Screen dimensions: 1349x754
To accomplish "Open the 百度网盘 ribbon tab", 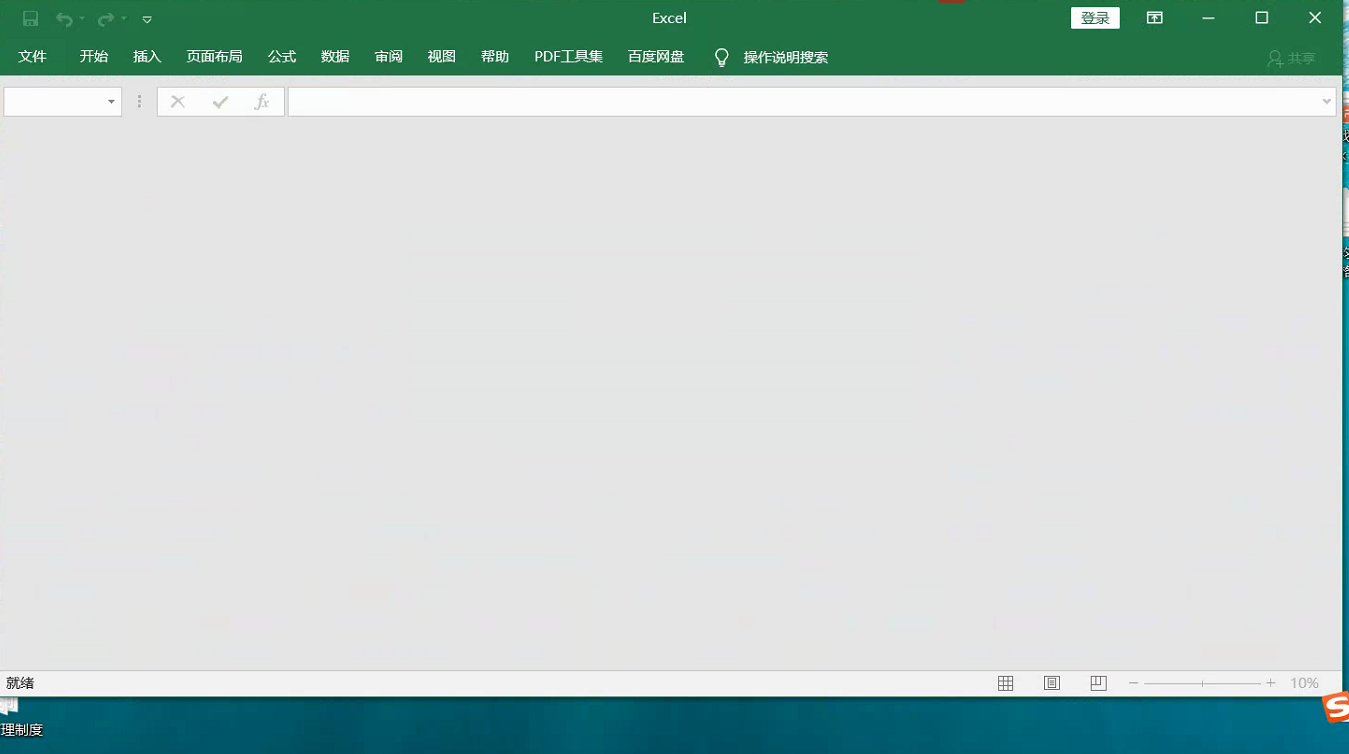I will (x=656, y=57).
